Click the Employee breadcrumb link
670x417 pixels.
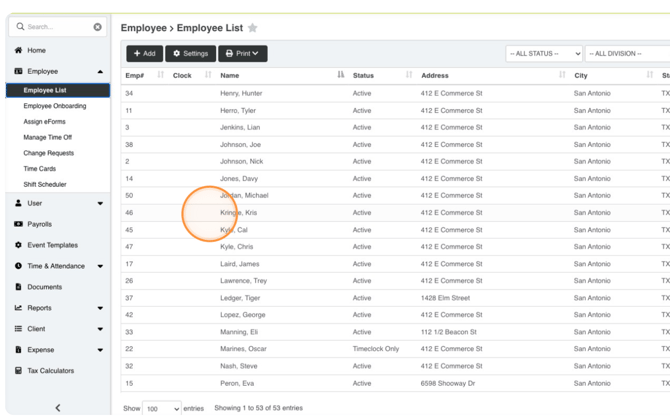click(x=144, y=28)
